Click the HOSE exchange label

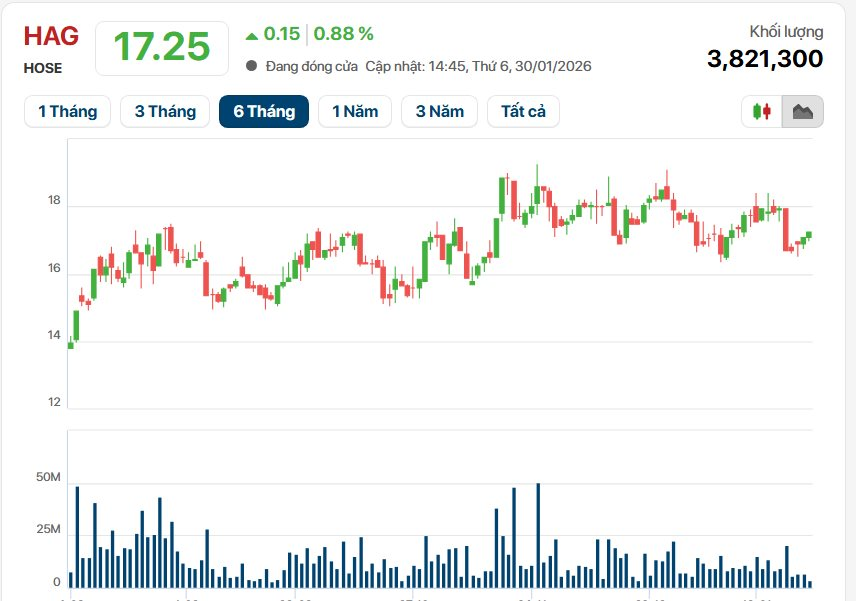(43, 68)
